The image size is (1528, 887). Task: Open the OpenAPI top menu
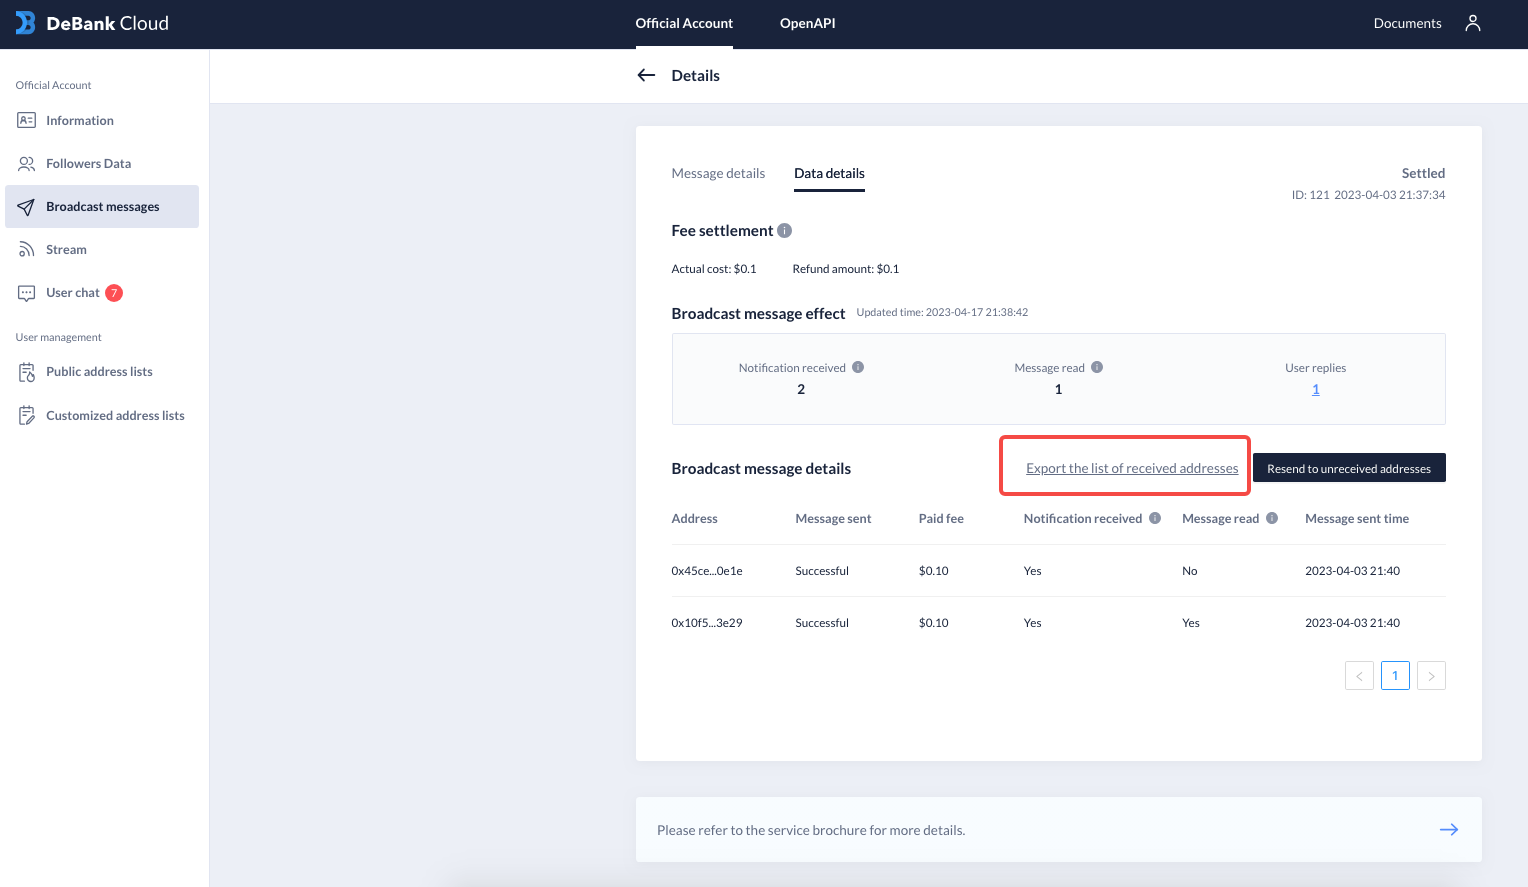[807, 23]
